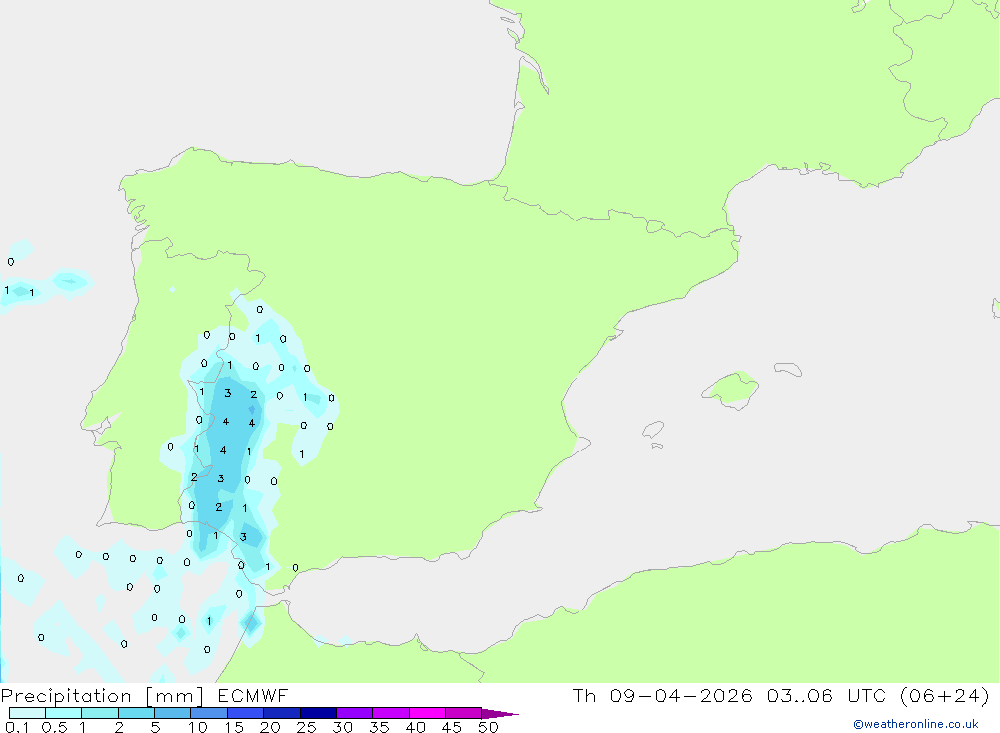Click the 0.5–1 mm legend color box
The height and width of the screenshot is (733, 1000).
pyautogui.click(x=64, y=713)
